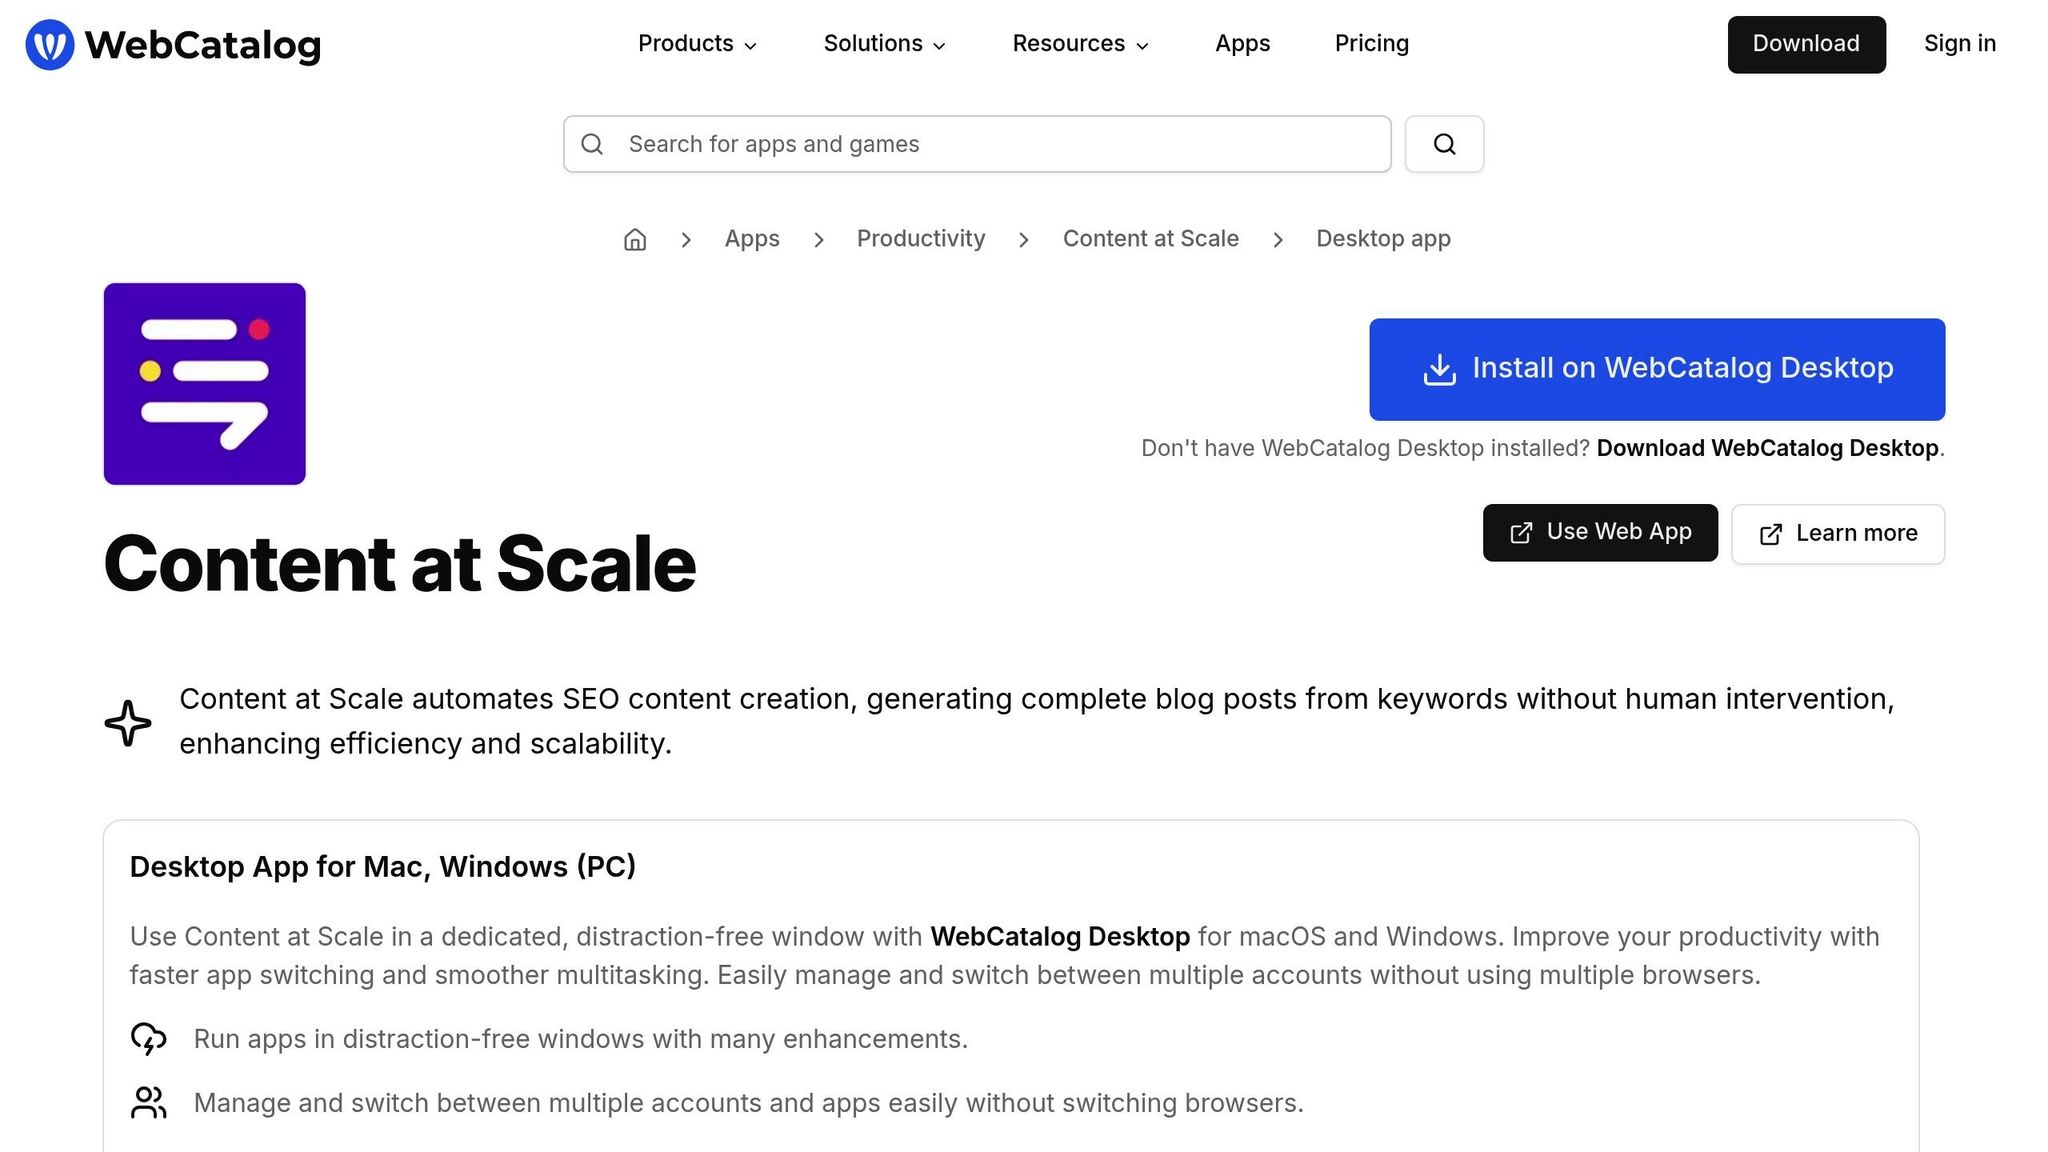Open the Solutions menu
Screen dimensions: 2048x1152
click(883, 44)
